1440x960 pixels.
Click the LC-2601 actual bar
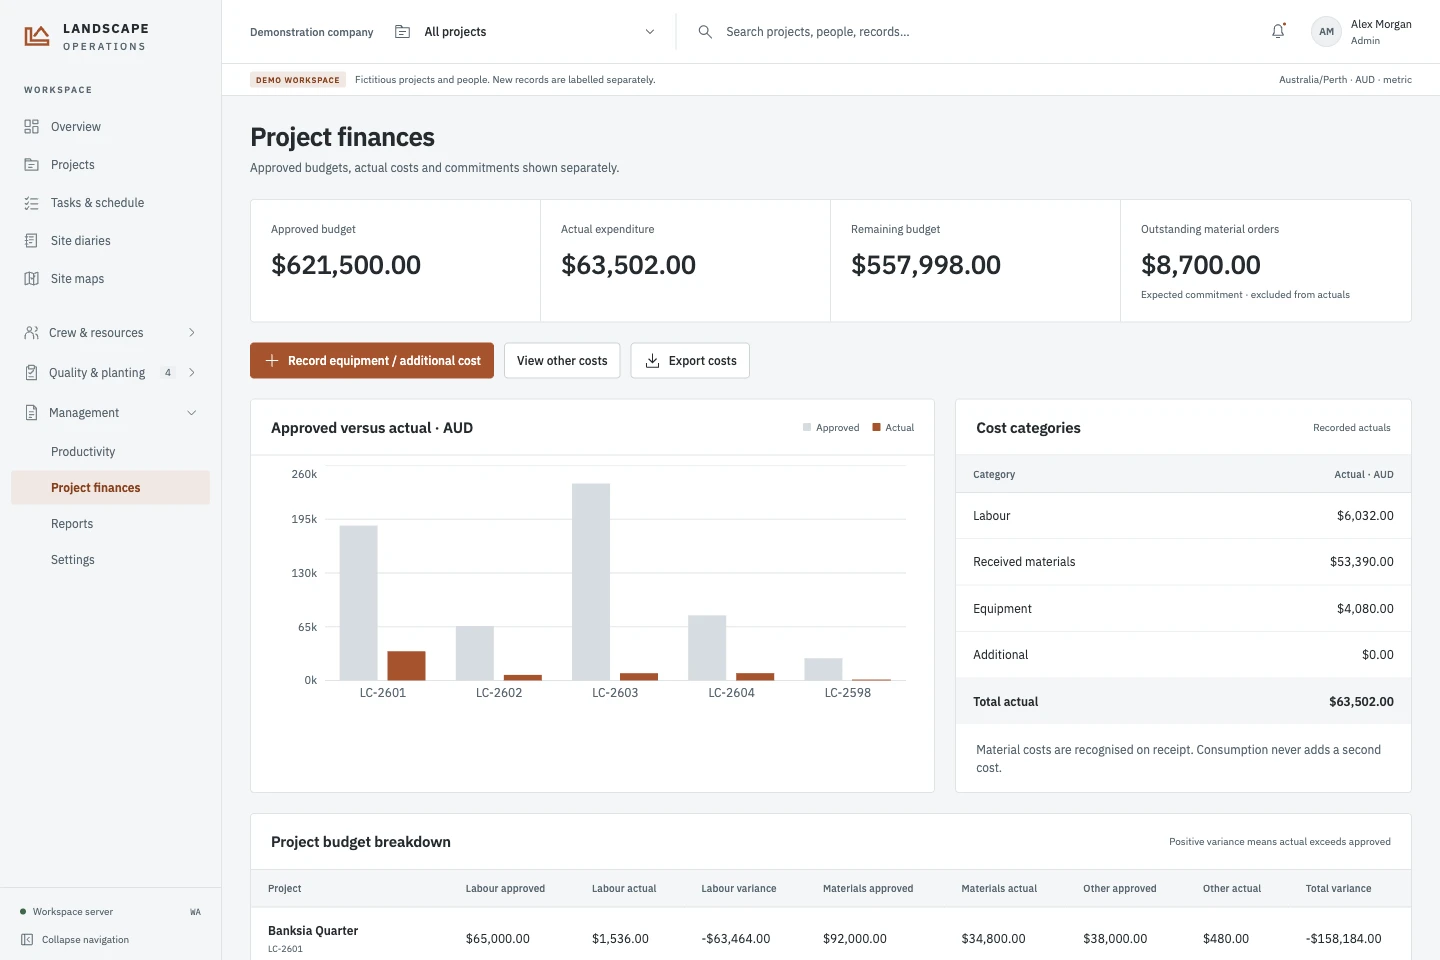tap(406, 666)
